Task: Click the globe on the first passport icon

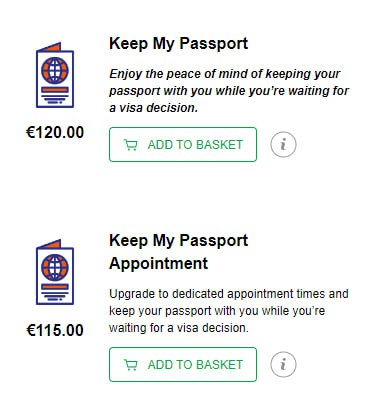Action: point(55,71)
